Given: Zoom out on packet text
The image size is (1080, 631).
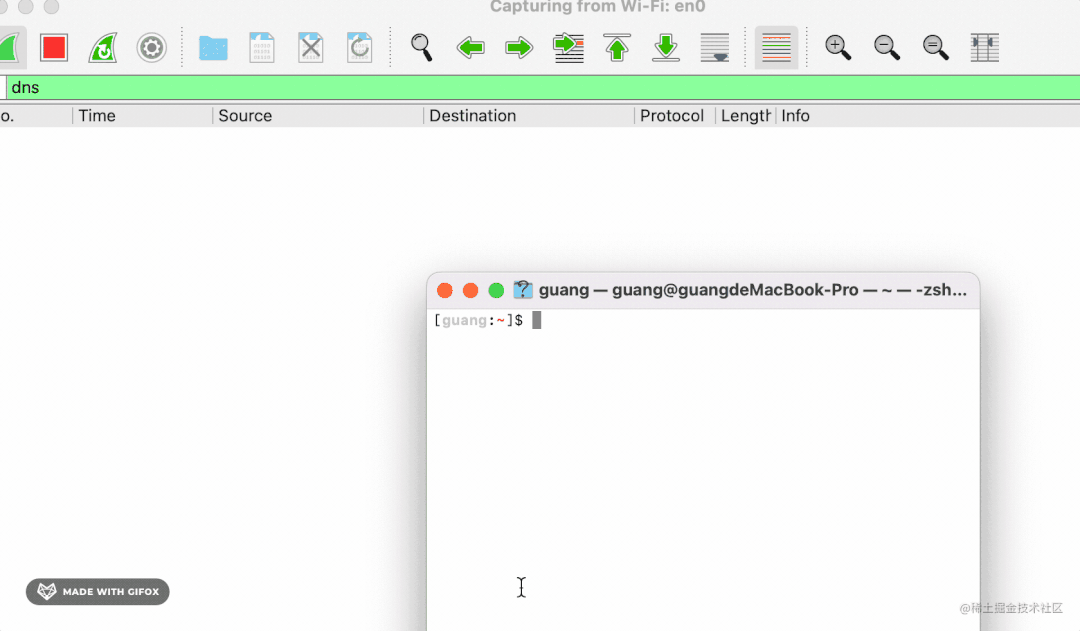Looking at the screenshot, I should coord(887,48).
